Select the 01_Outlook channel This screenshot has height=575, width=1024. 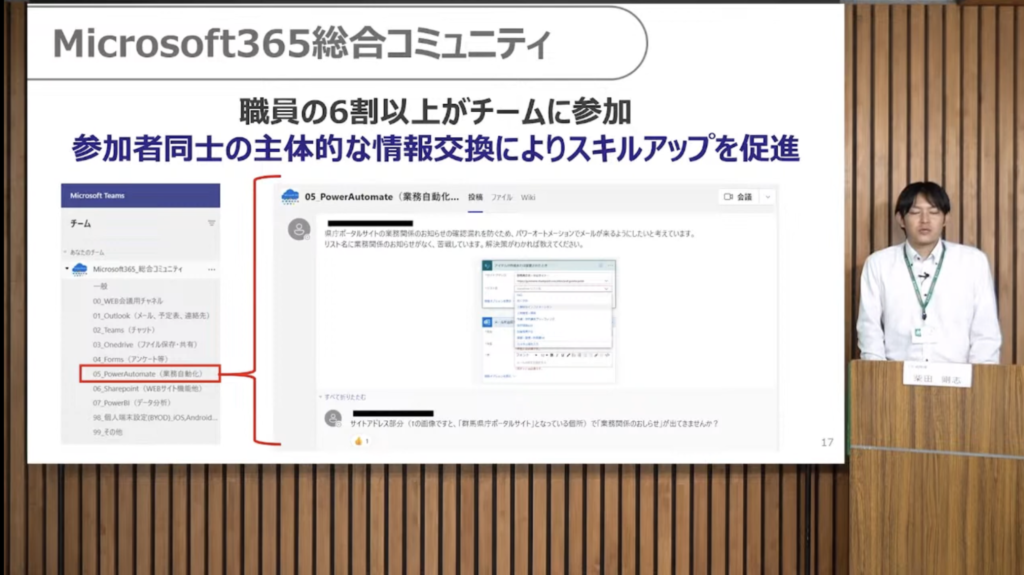point(151,316)
